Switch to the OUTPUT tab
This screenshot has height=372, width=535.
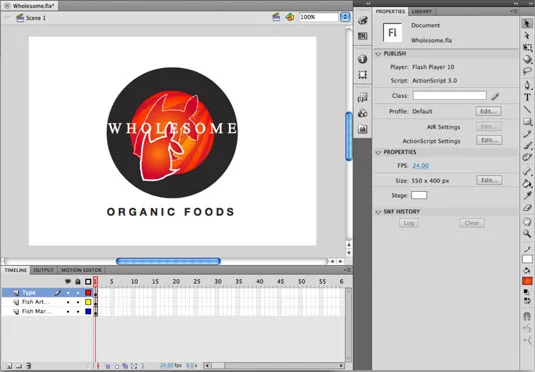44,270
